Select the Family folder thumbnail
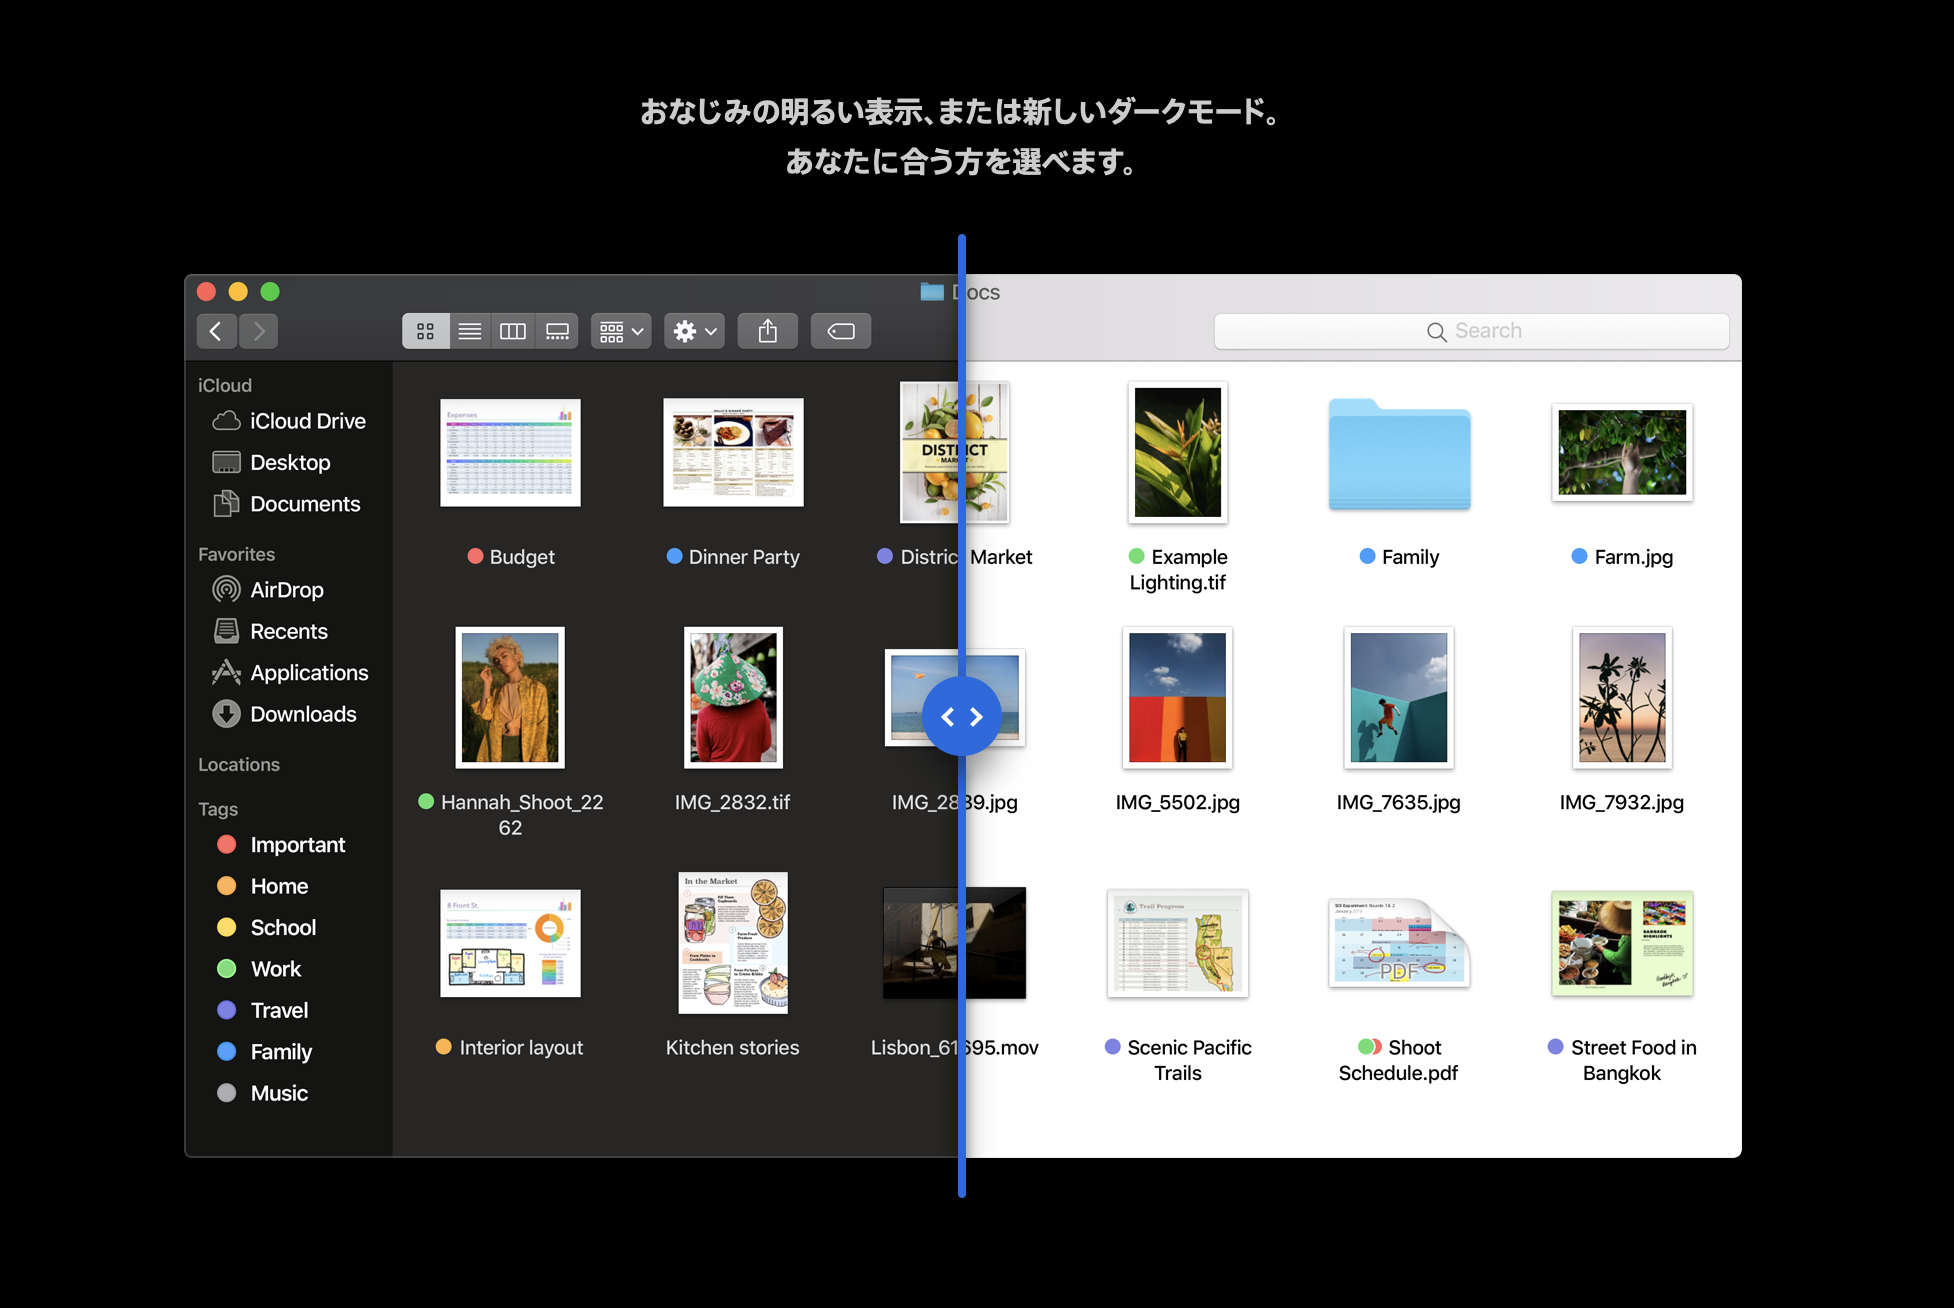The height and width of the screenshot is (1308, 1954). (x=1399, y=455)
